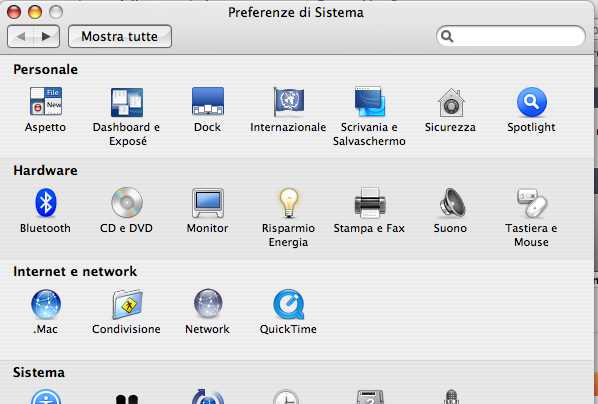Open Condivisione sharing folder icon
598x404 pixels.
coord(127,304)
